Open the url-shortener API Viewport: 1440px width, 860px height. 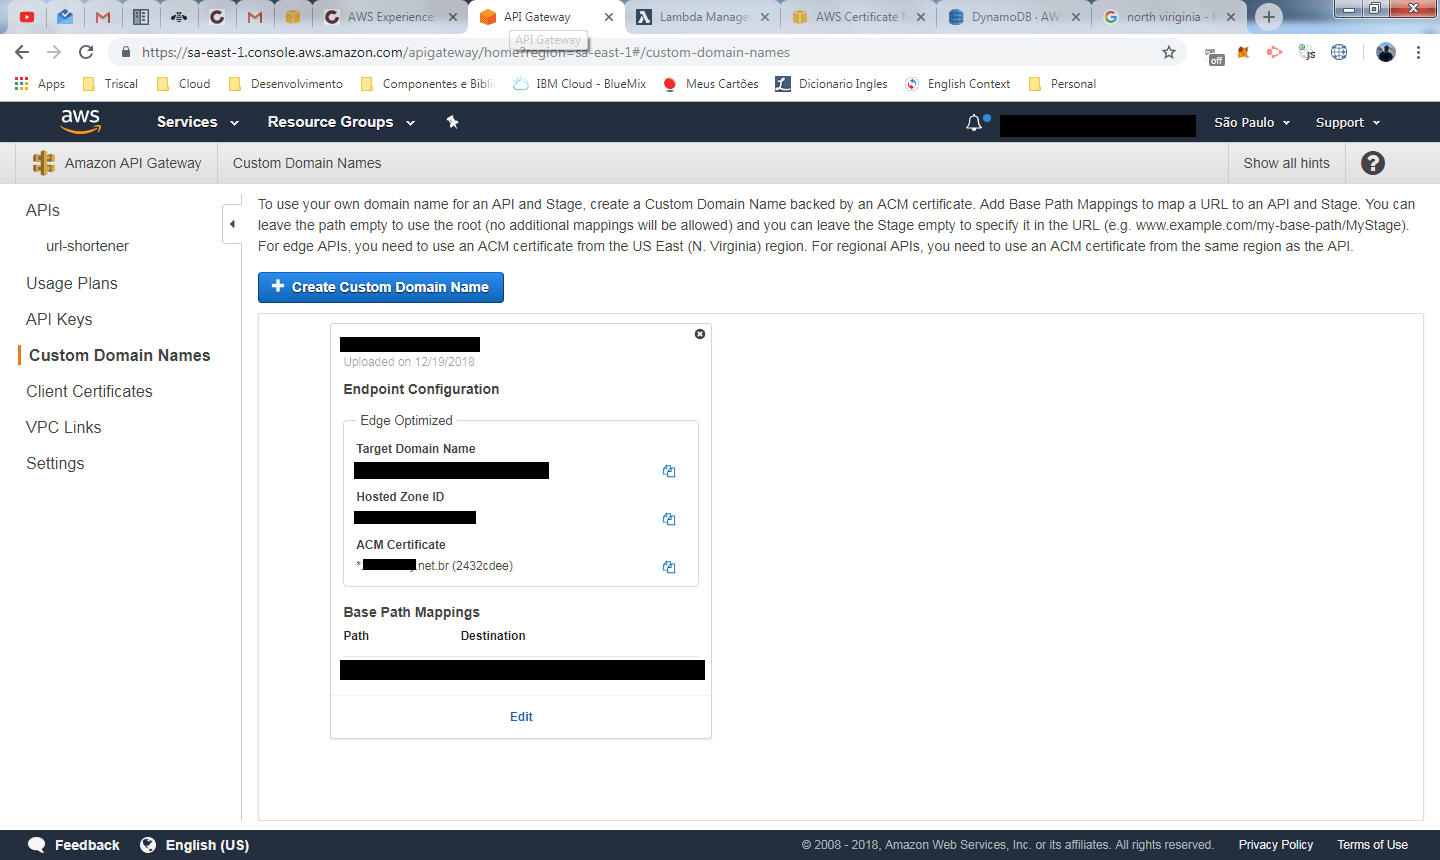tap(87, 246)
